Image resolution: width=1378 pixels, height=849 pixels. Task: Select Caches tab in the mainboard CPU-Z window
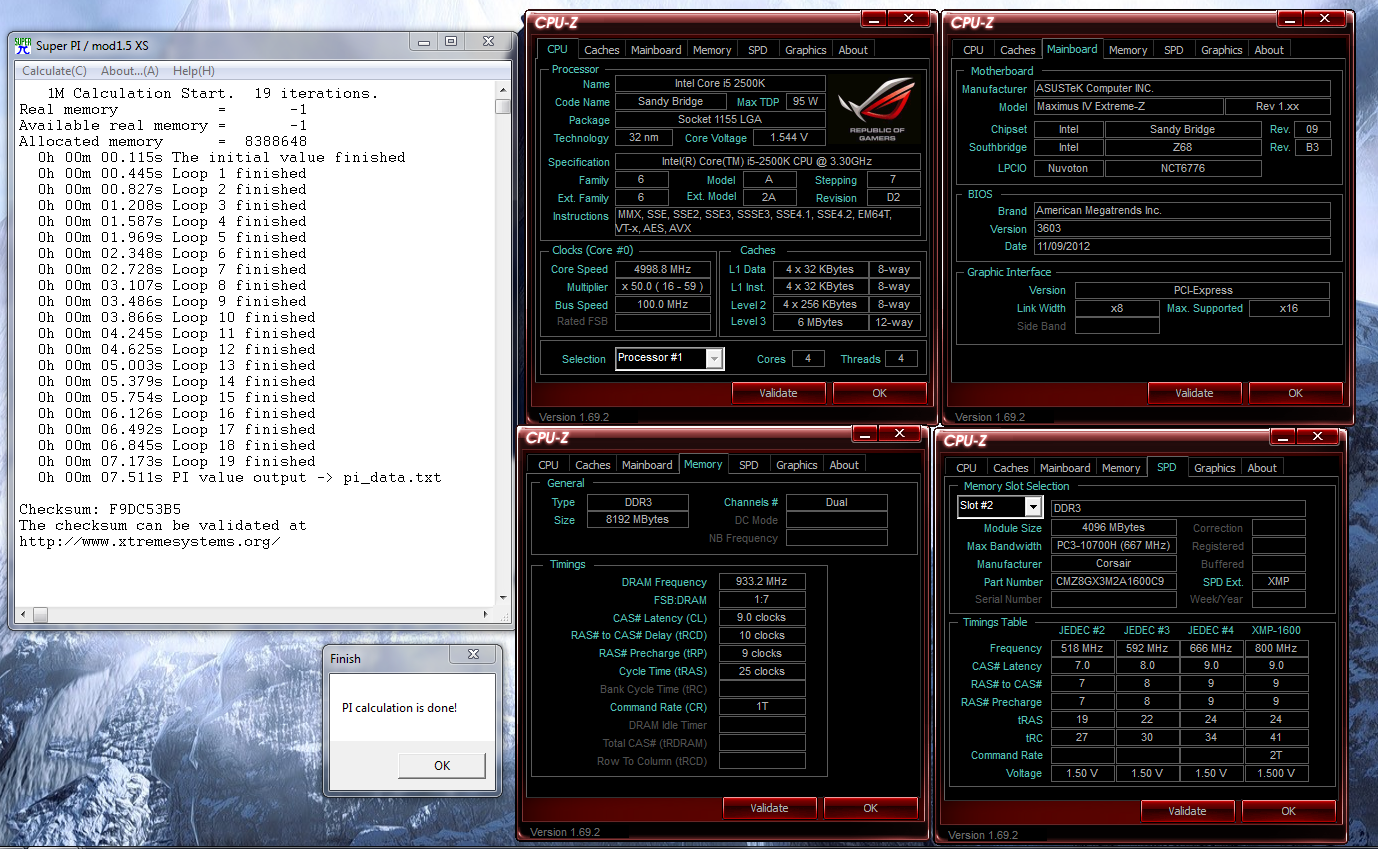tap(1018, 50)
